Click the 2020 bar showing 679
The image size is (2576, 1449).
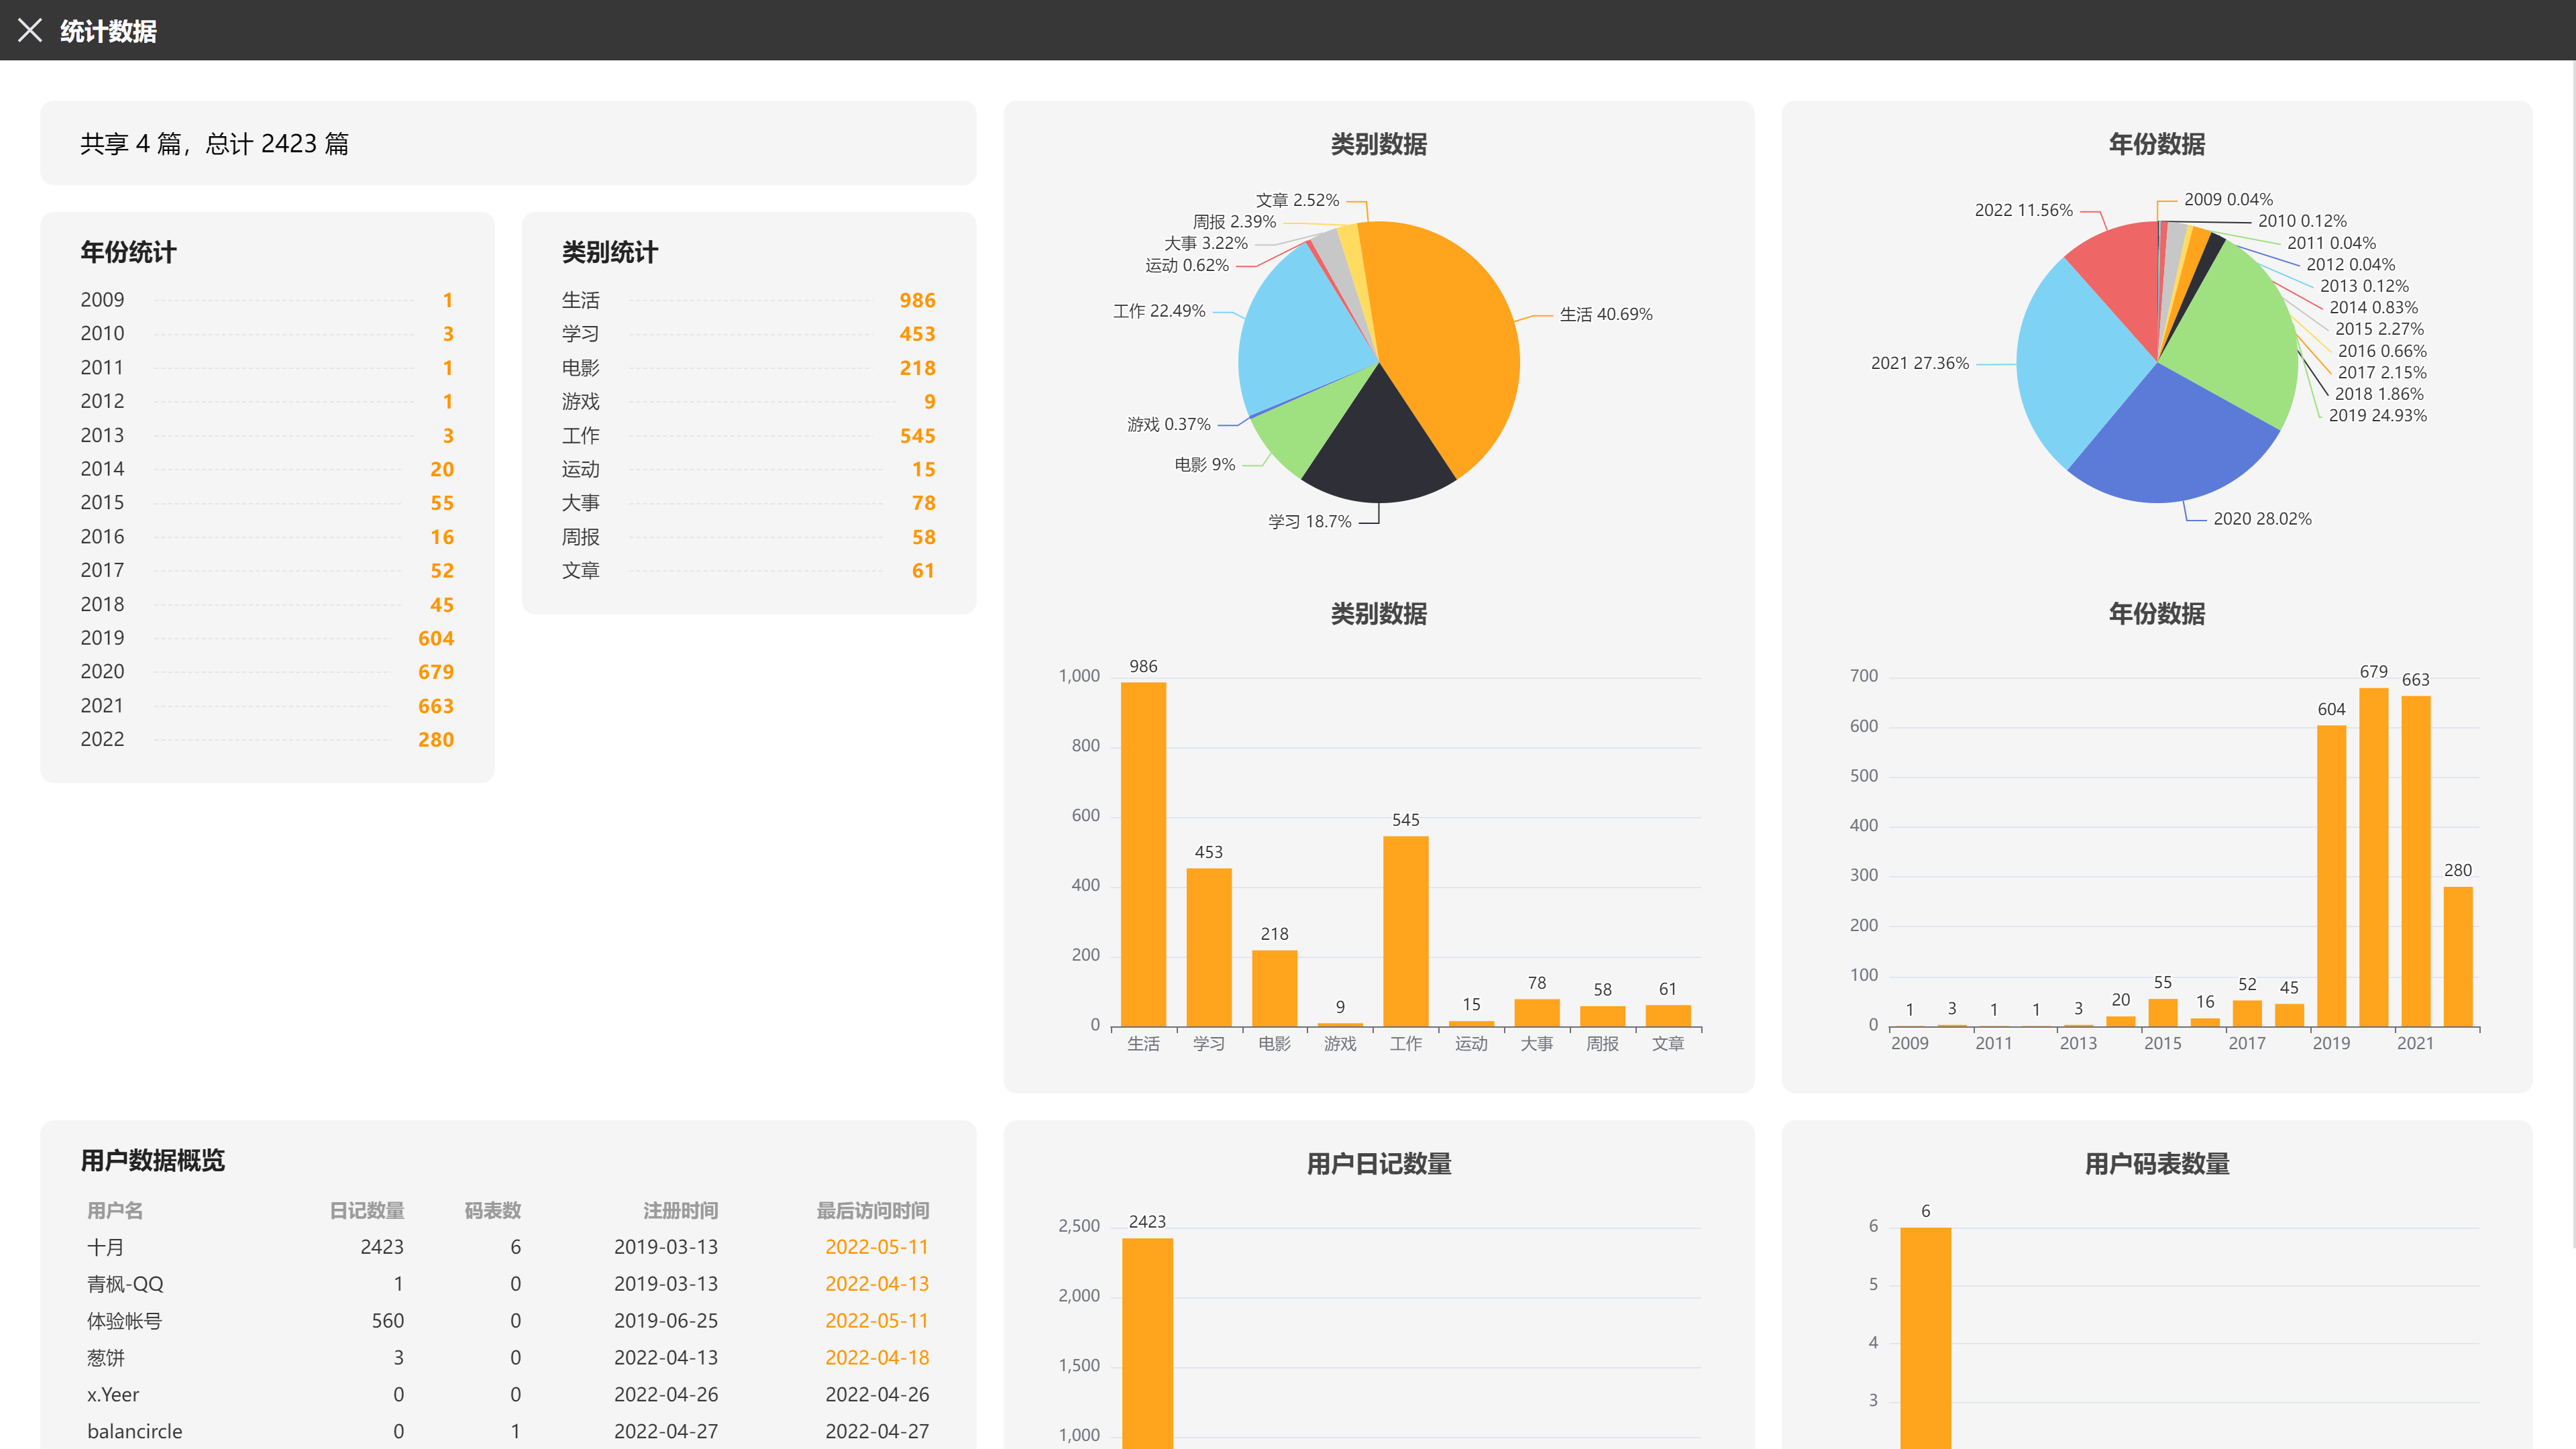pyautogui.click(x=2373, y=856)
